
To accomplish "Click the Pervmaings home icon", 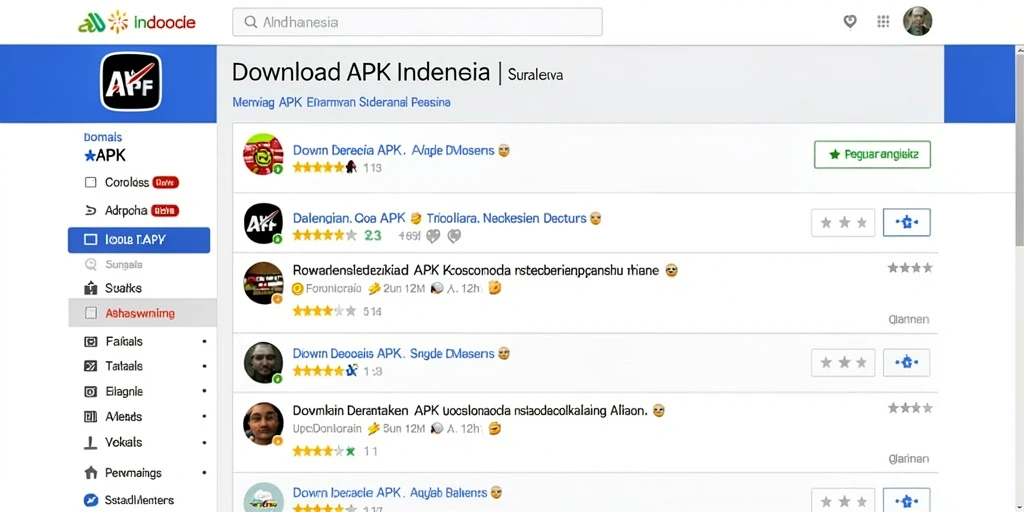I will click(91, 472).
